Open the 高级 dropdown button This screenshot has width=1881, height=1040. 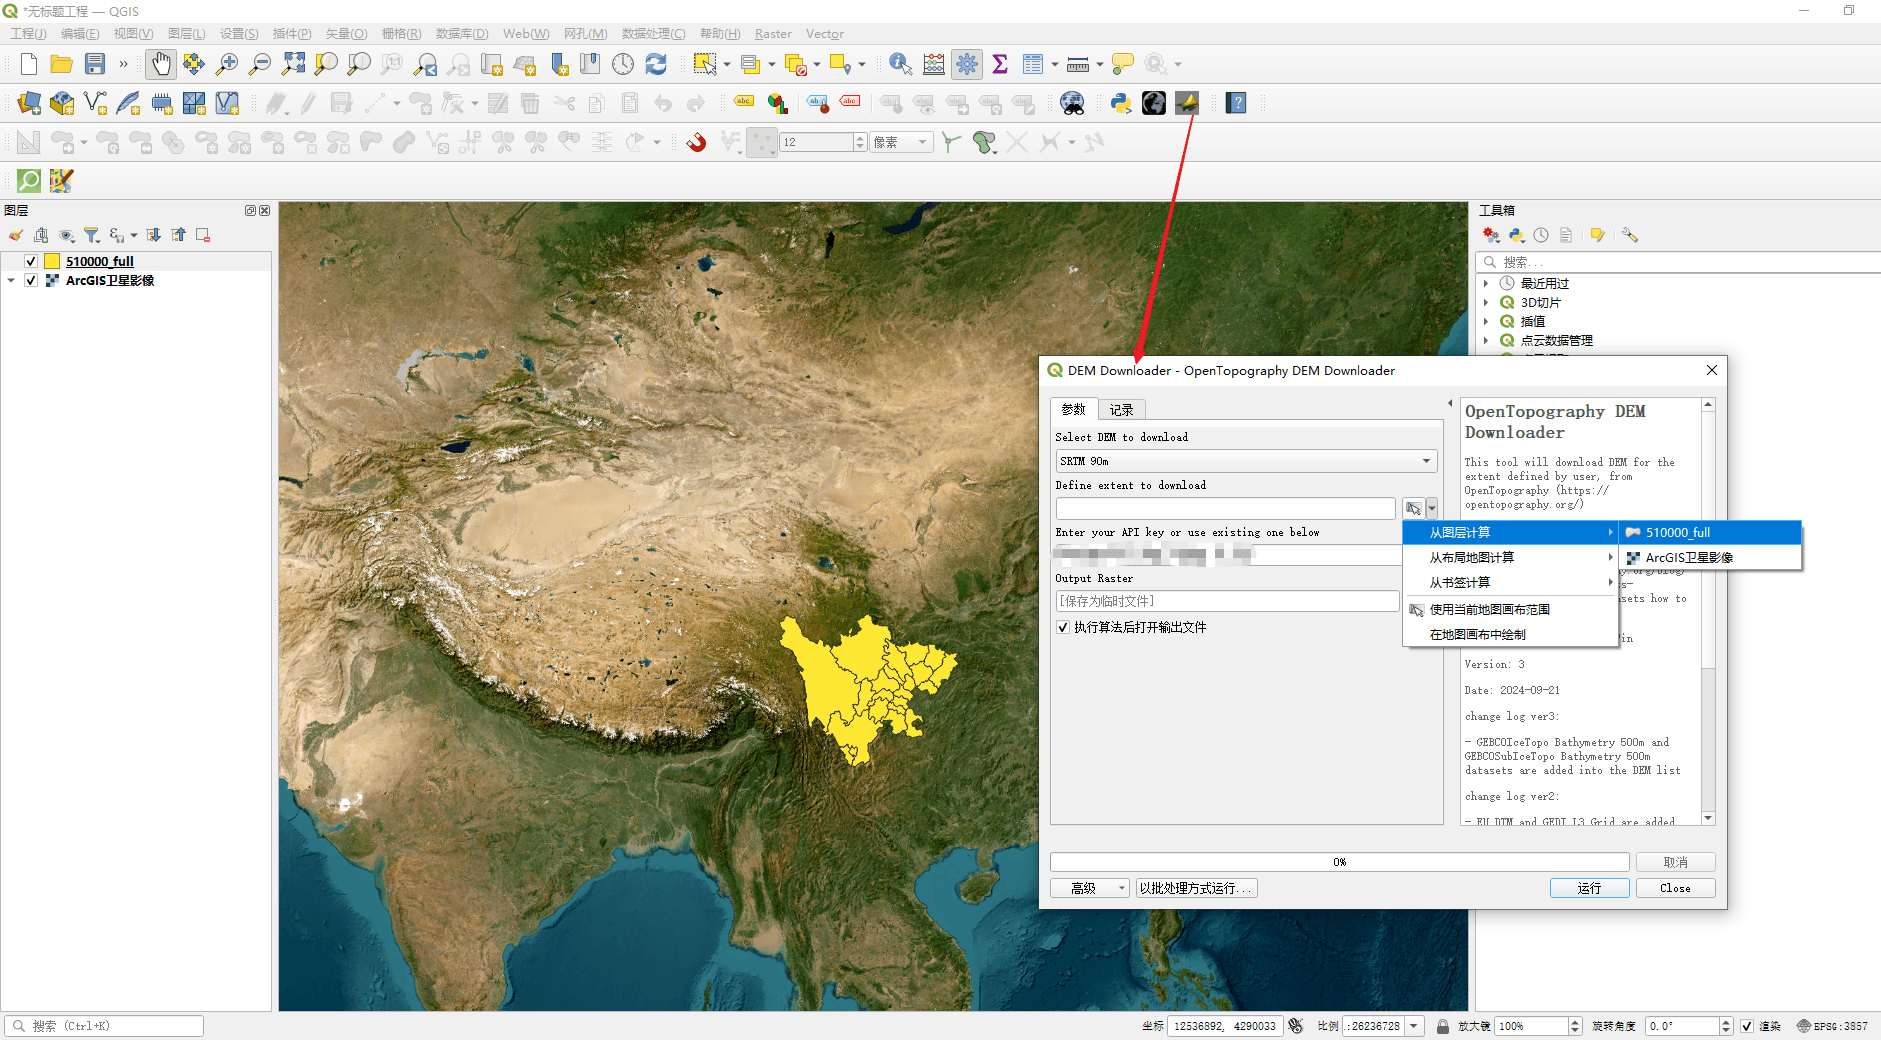(1089, 888)
